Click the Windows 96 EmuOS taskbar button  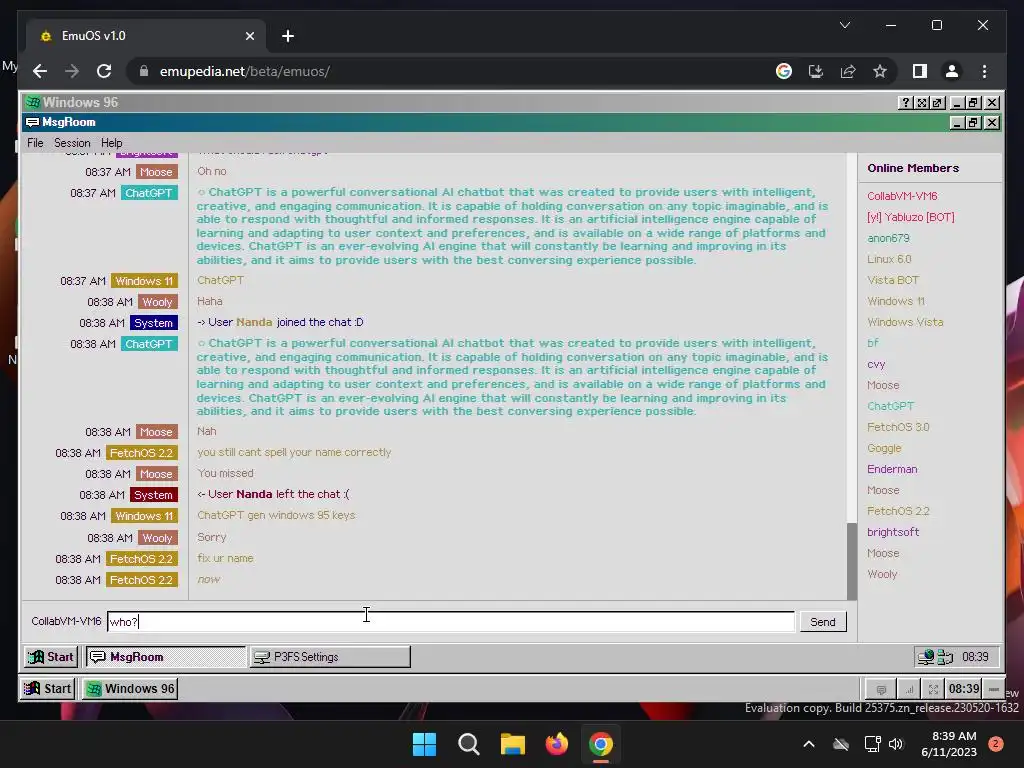click(130, 688)
